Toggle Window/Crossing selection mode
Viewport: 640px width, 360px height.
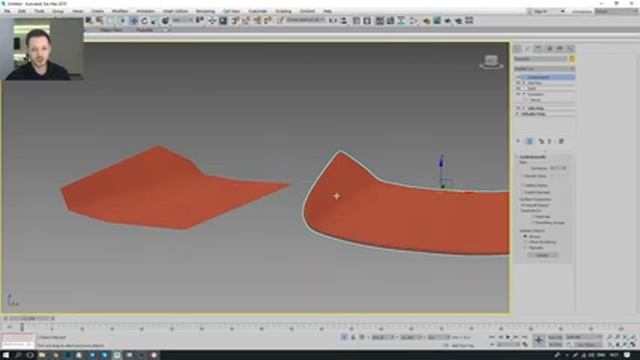click(122, 20)
